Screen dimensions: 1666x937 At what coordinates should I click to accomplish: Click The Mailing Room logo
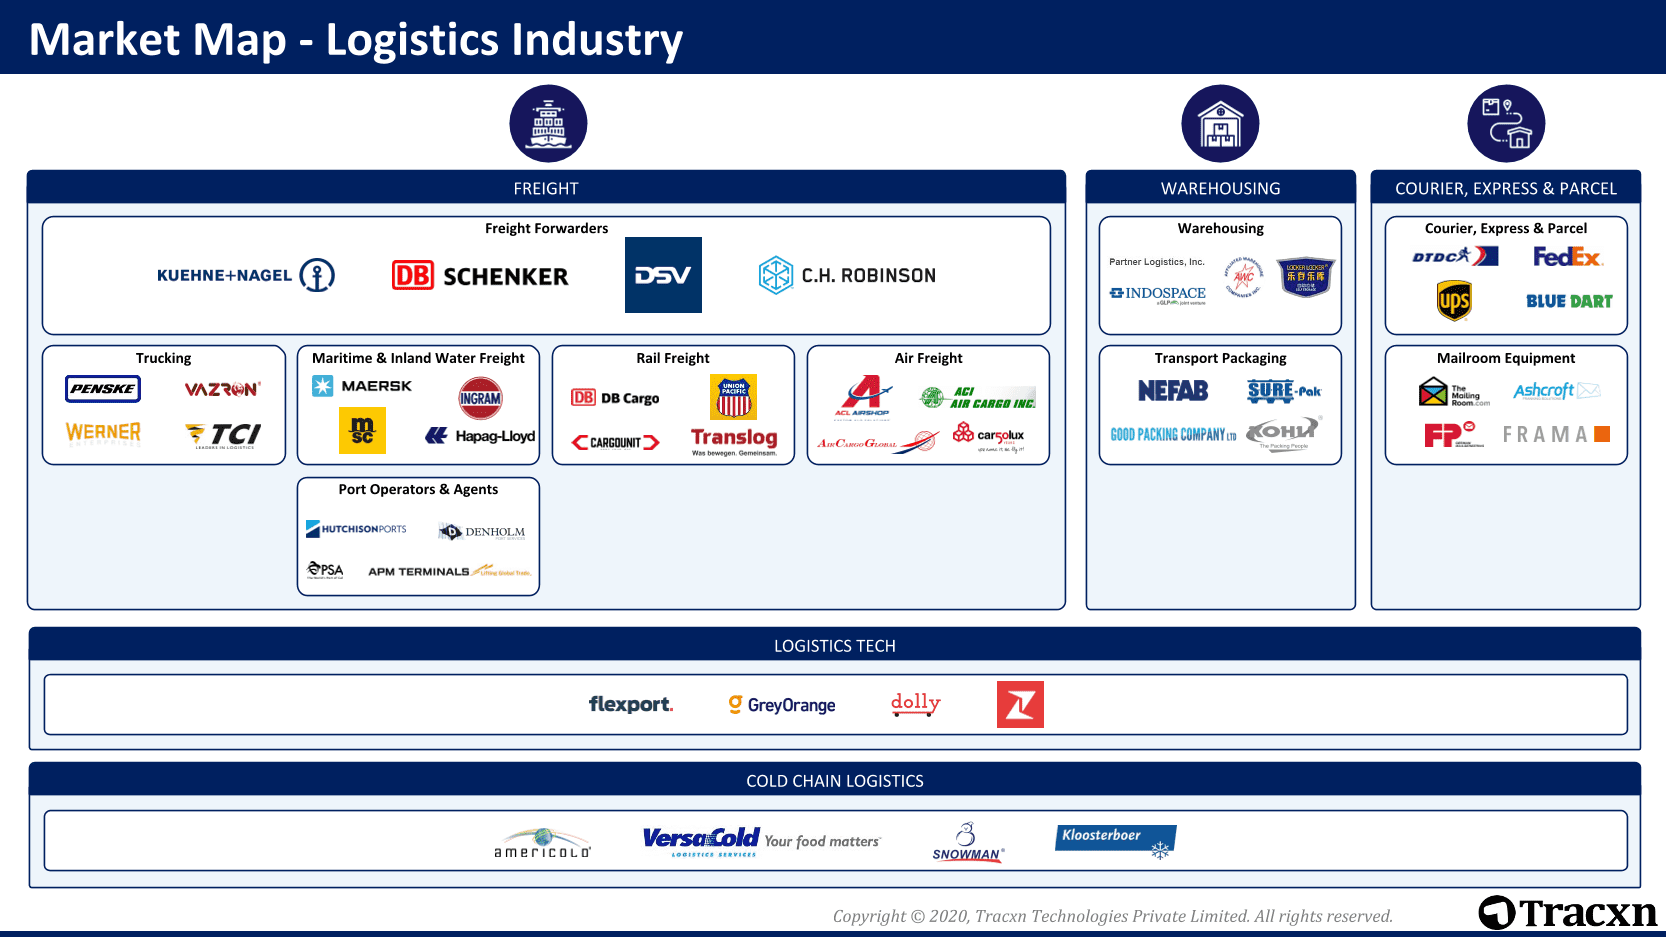click(x=1454, y=392)
